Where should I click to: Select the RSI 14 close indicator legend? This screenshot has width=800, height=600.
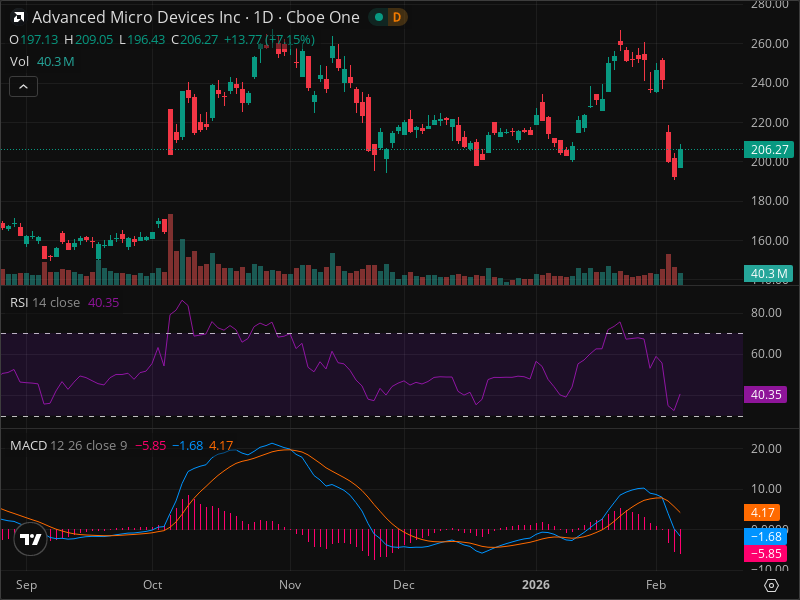[45, 303]
